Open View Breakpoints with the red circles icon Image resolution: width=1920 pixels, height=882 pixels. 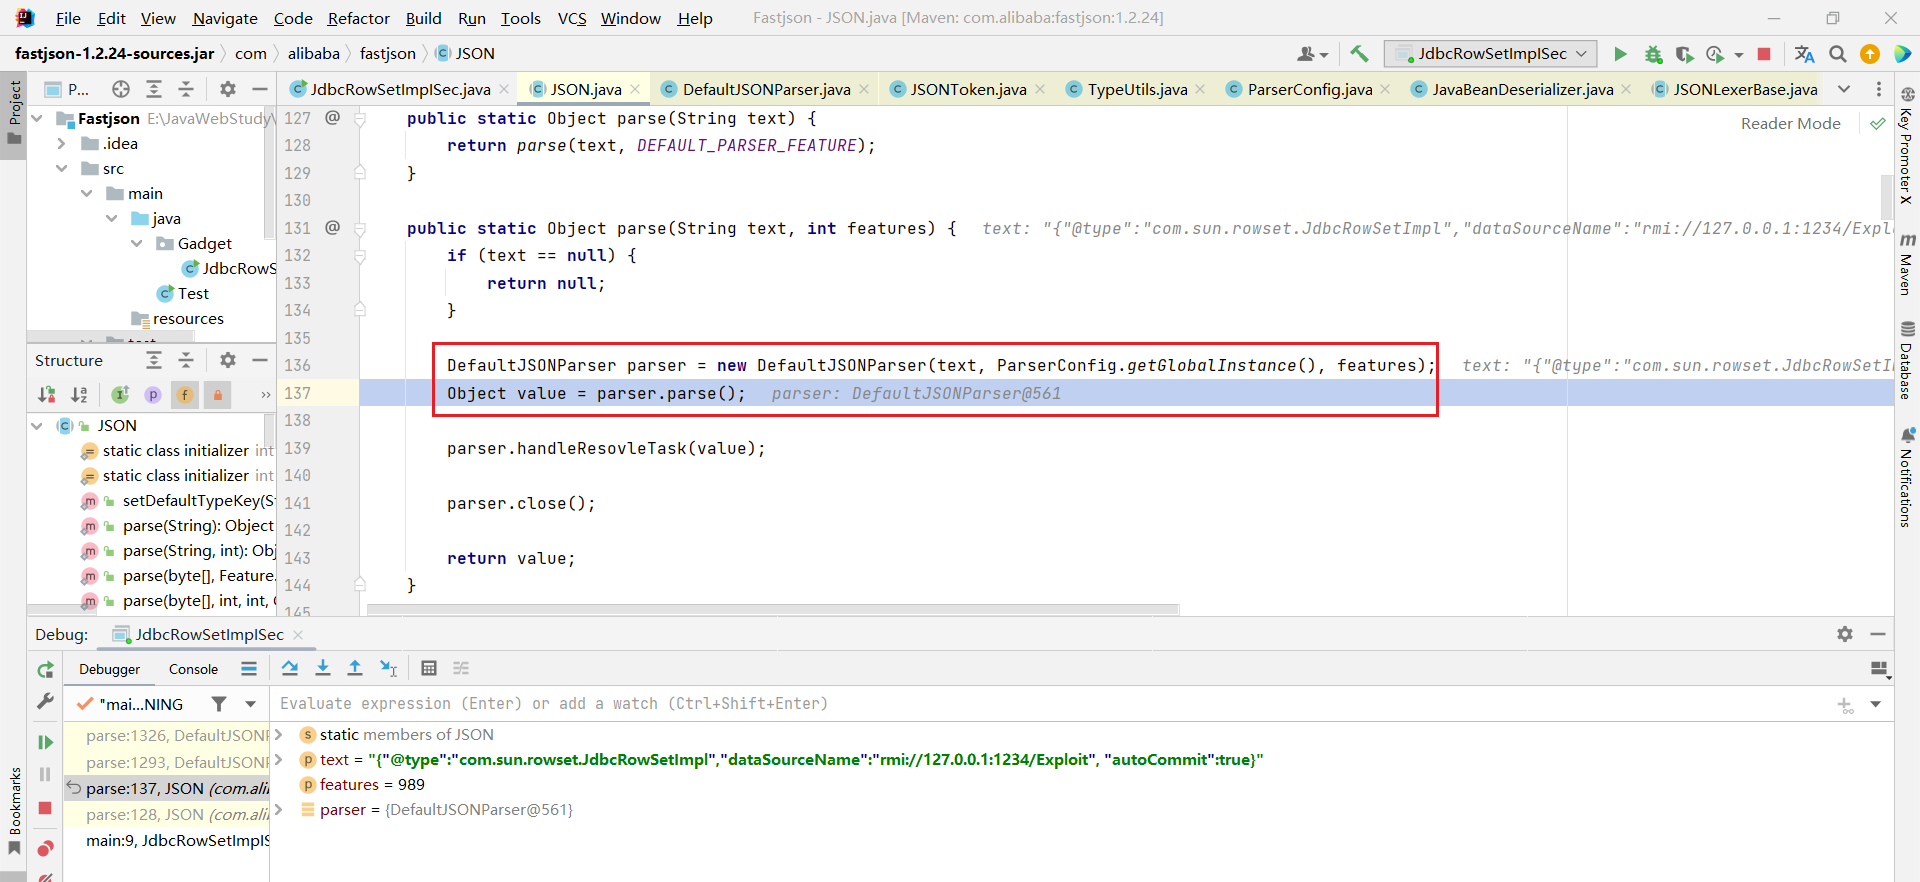coord(45,849)
